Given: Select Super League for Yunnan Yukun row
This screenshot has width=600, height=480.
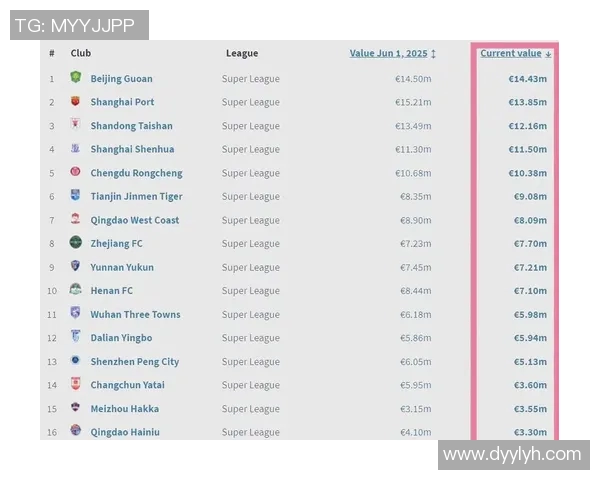Looking at the screenshot, I should point(251,267).
